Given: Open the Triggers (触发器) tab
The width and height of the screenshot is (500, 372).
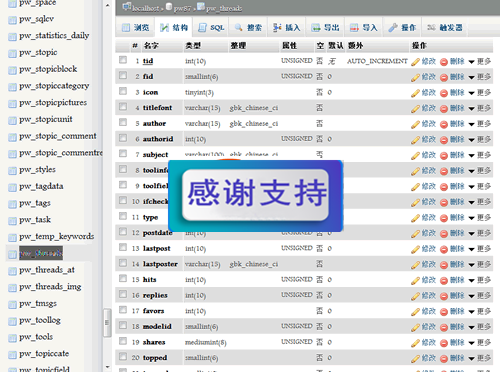Looking at the screenshot, I should point(445,28).
